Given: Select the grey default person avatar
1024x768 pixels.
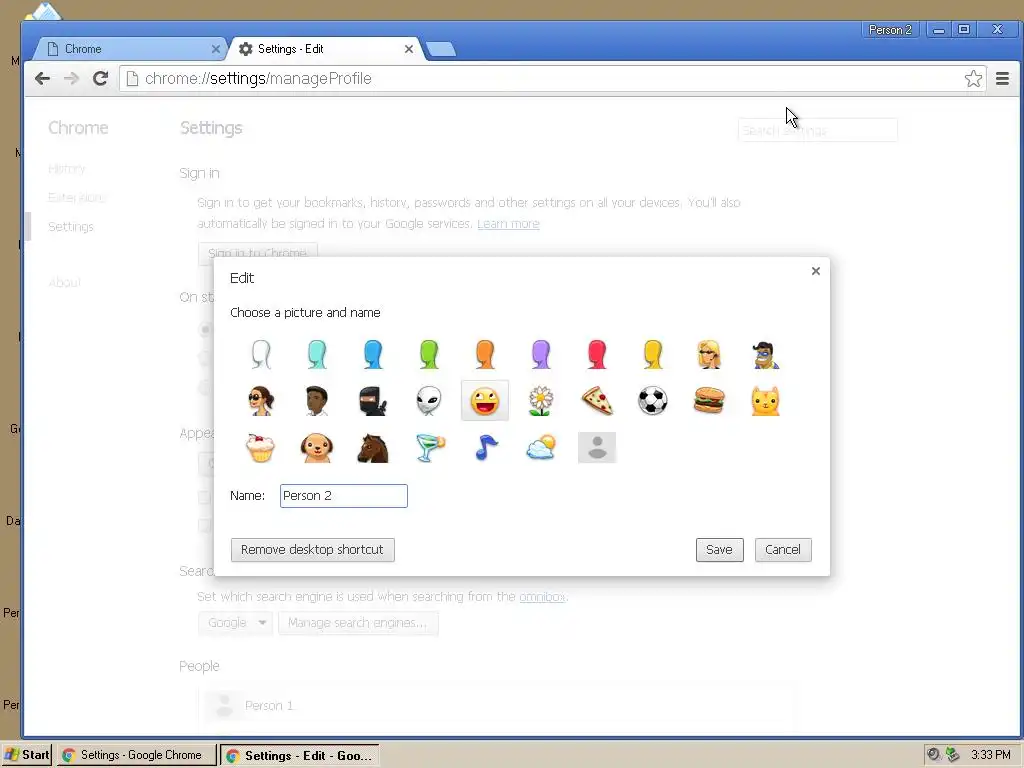Looking at the screenshot, I should pyautogui.click(x=597, y=448).
